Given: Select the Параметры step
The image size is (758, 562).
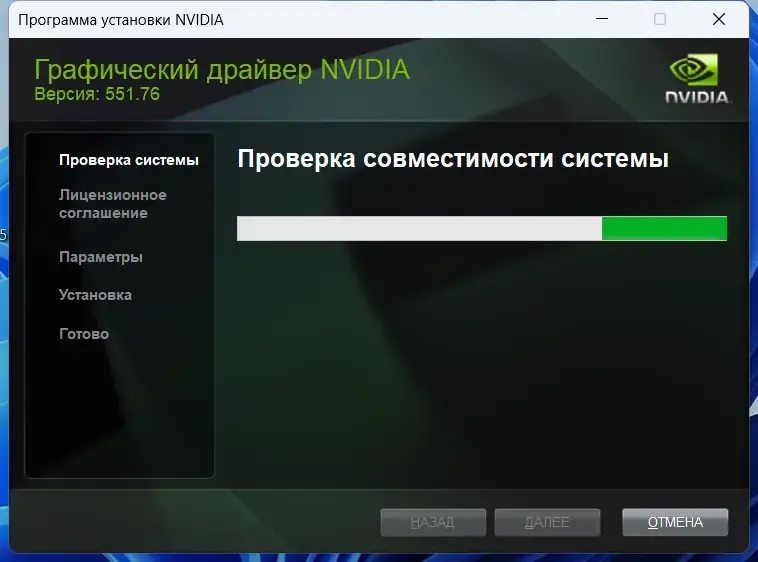Looking at the screenshot, I should (101, 257).
